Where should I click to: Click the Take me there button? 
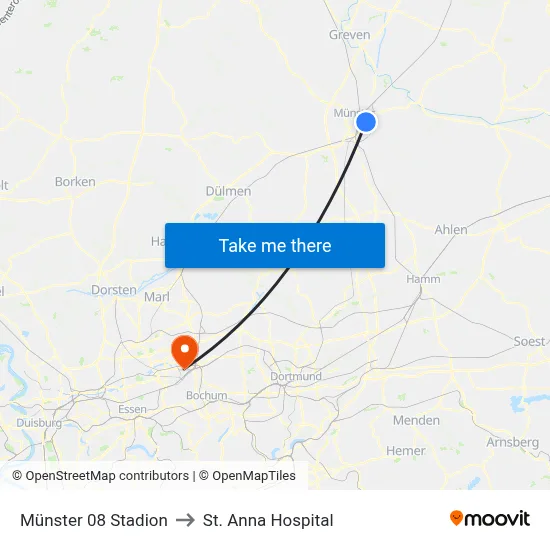(275, 245)
